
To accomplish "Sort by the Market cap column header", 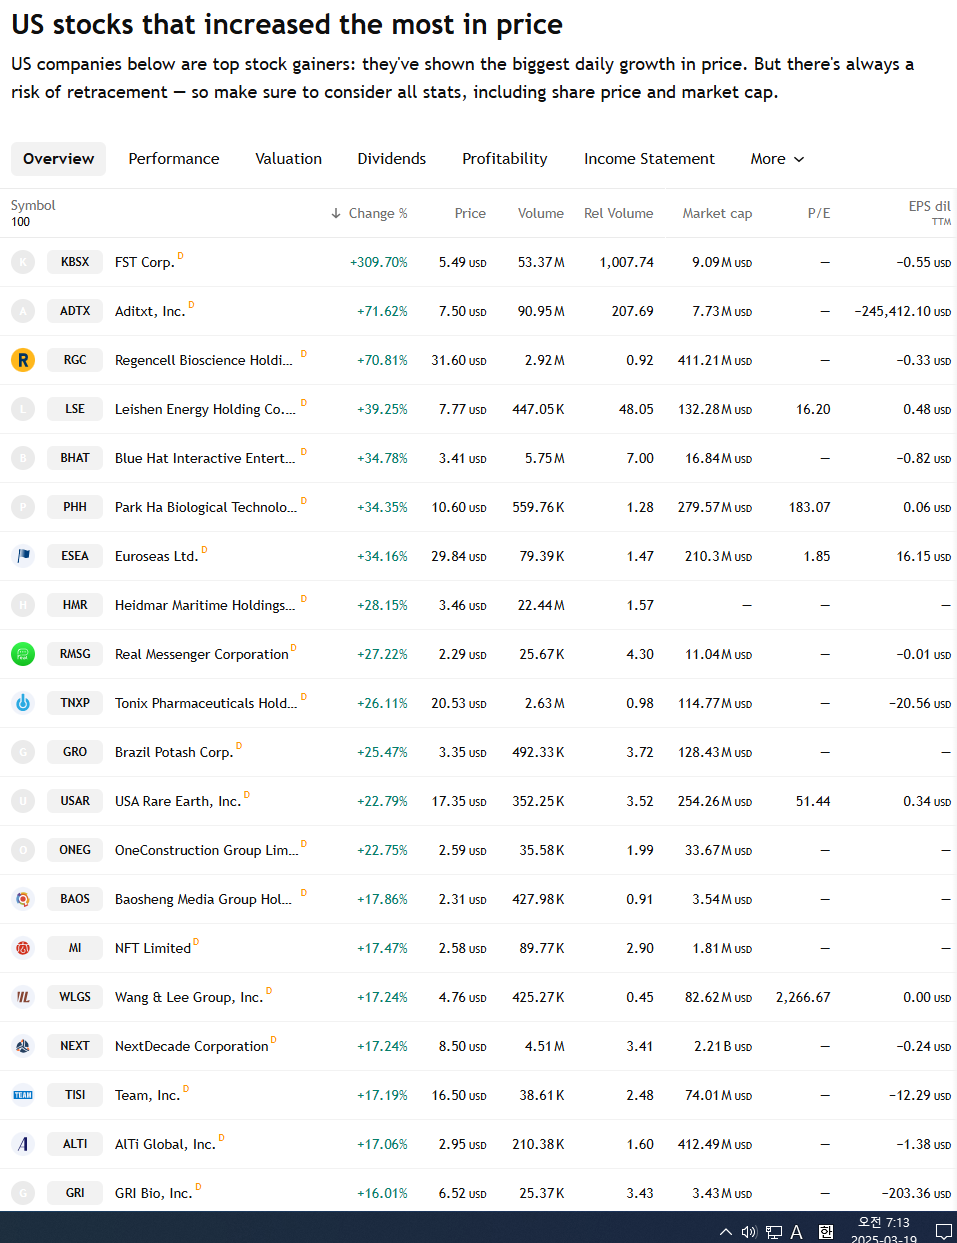I will [717, 213].
